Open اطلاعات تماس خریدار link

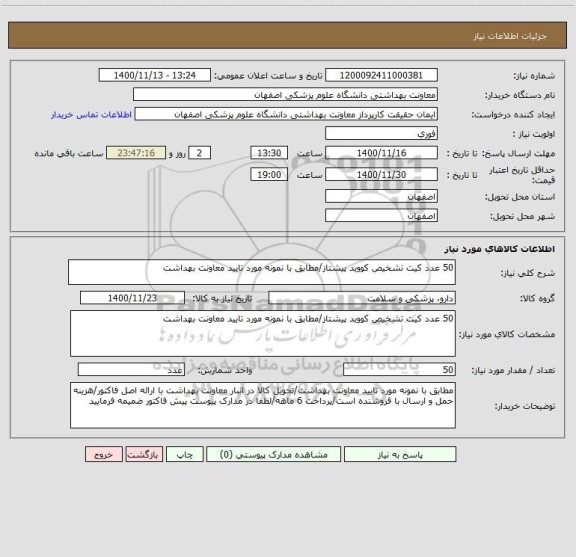point(91,115)
